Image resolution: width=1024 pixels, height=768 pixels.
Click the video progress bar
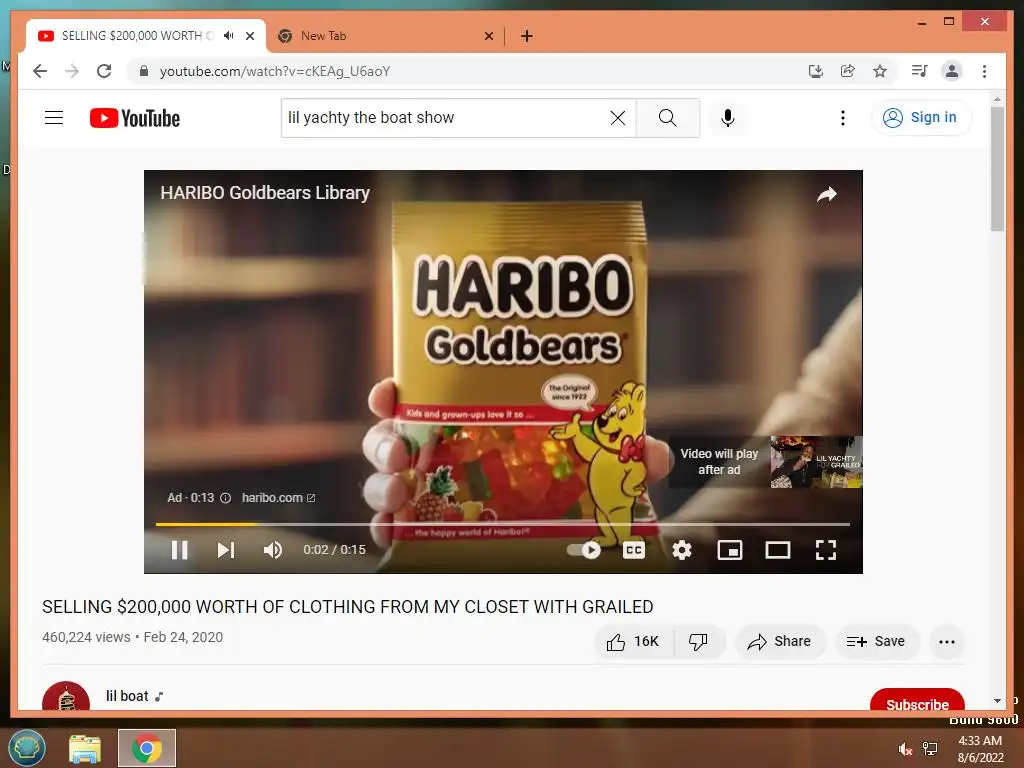click(503, 524)
